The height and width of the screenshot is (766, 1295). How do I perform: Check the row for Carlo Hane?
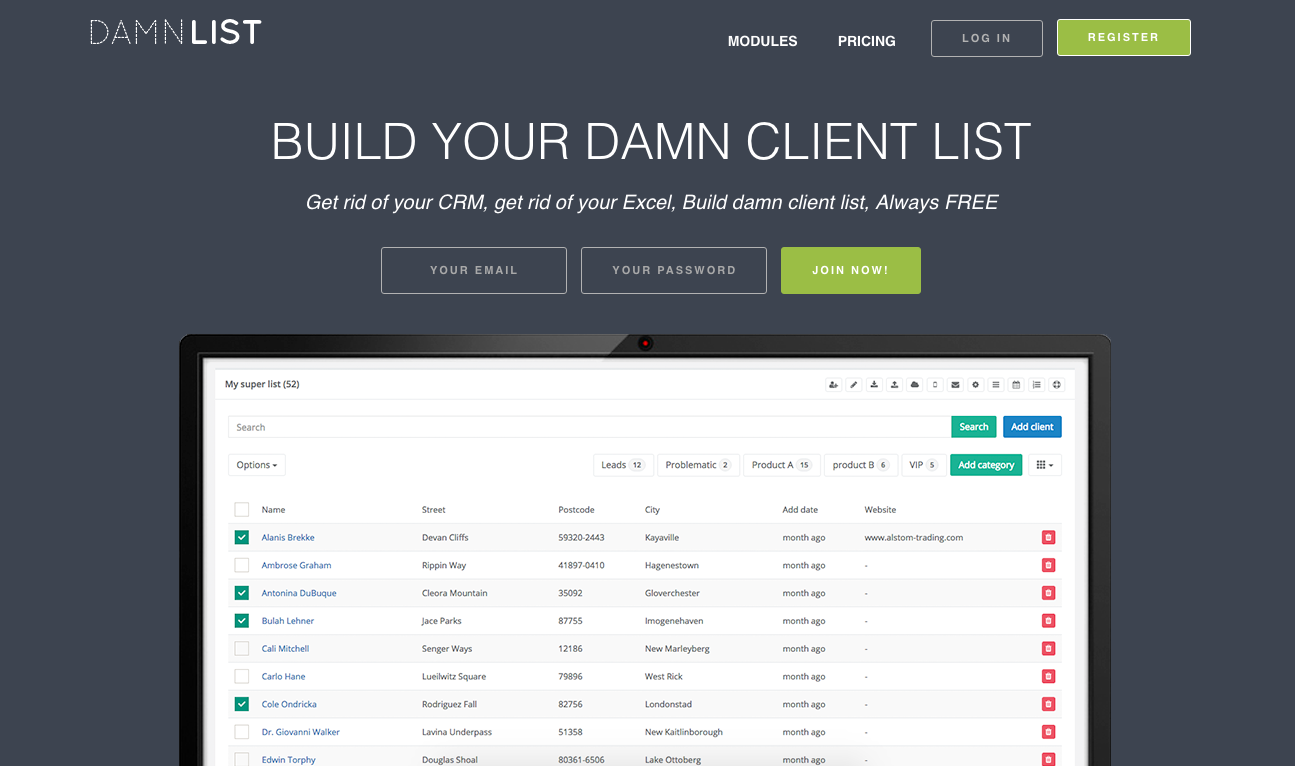(241, 676)
